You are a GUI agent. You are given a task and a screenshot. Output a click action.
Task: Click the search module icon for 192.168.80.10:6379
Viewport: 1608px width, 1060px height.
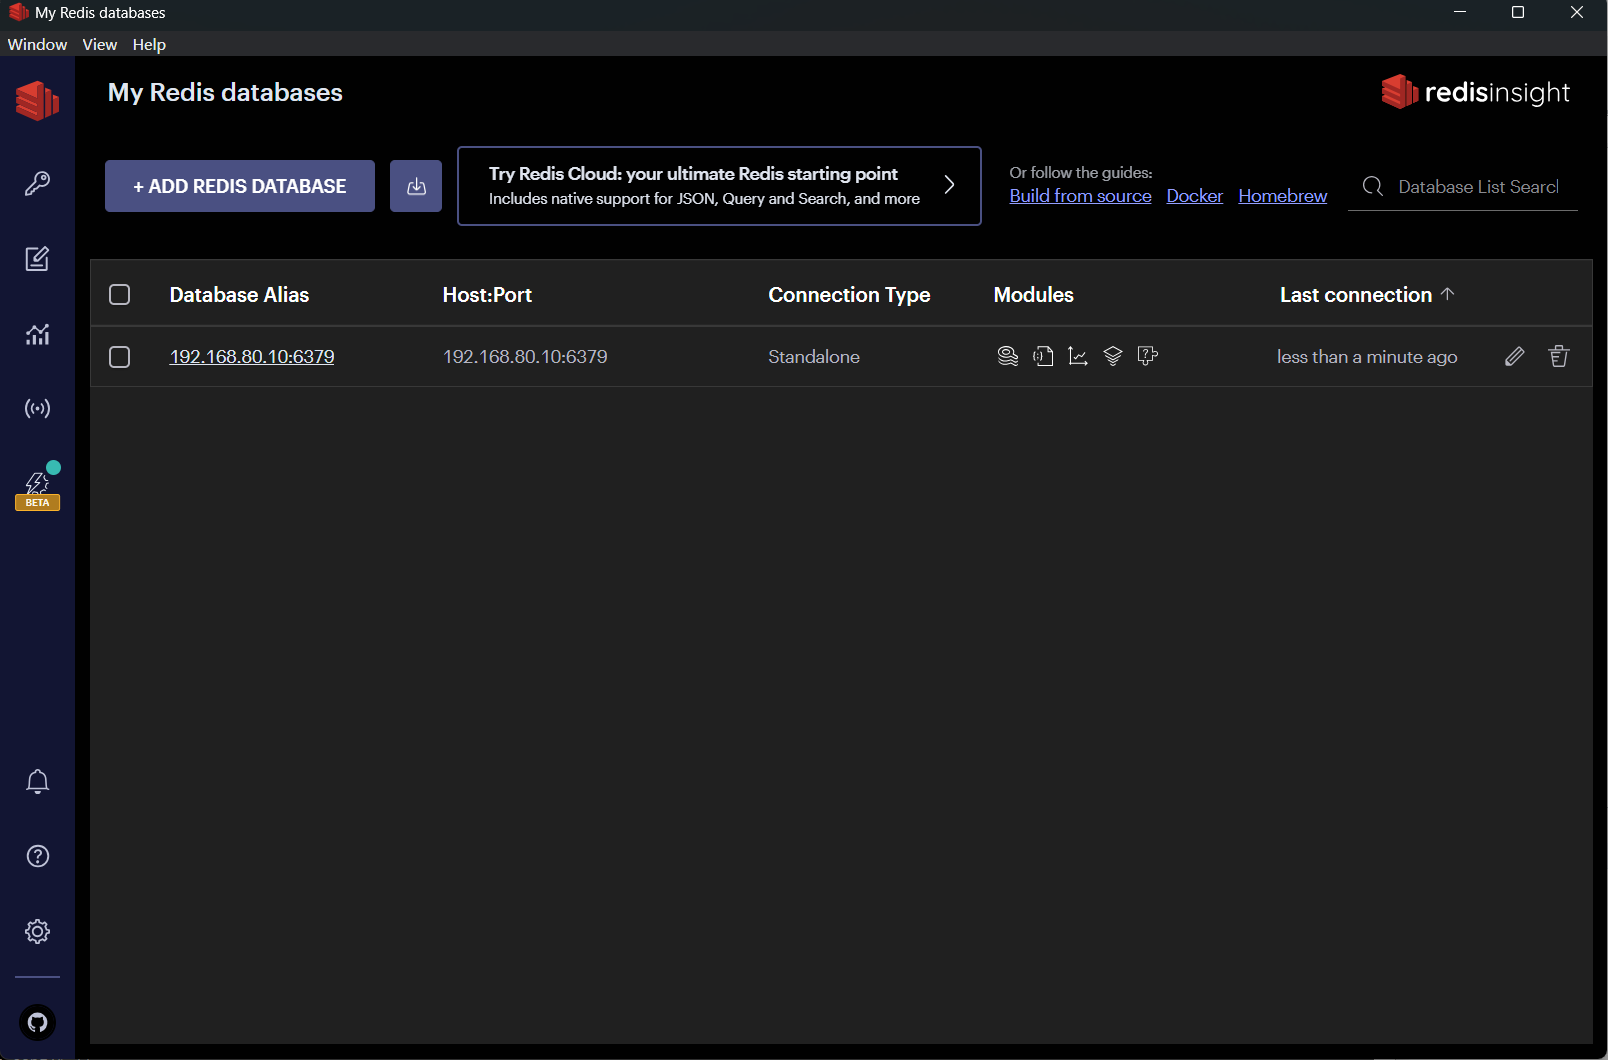(1008, 356)
